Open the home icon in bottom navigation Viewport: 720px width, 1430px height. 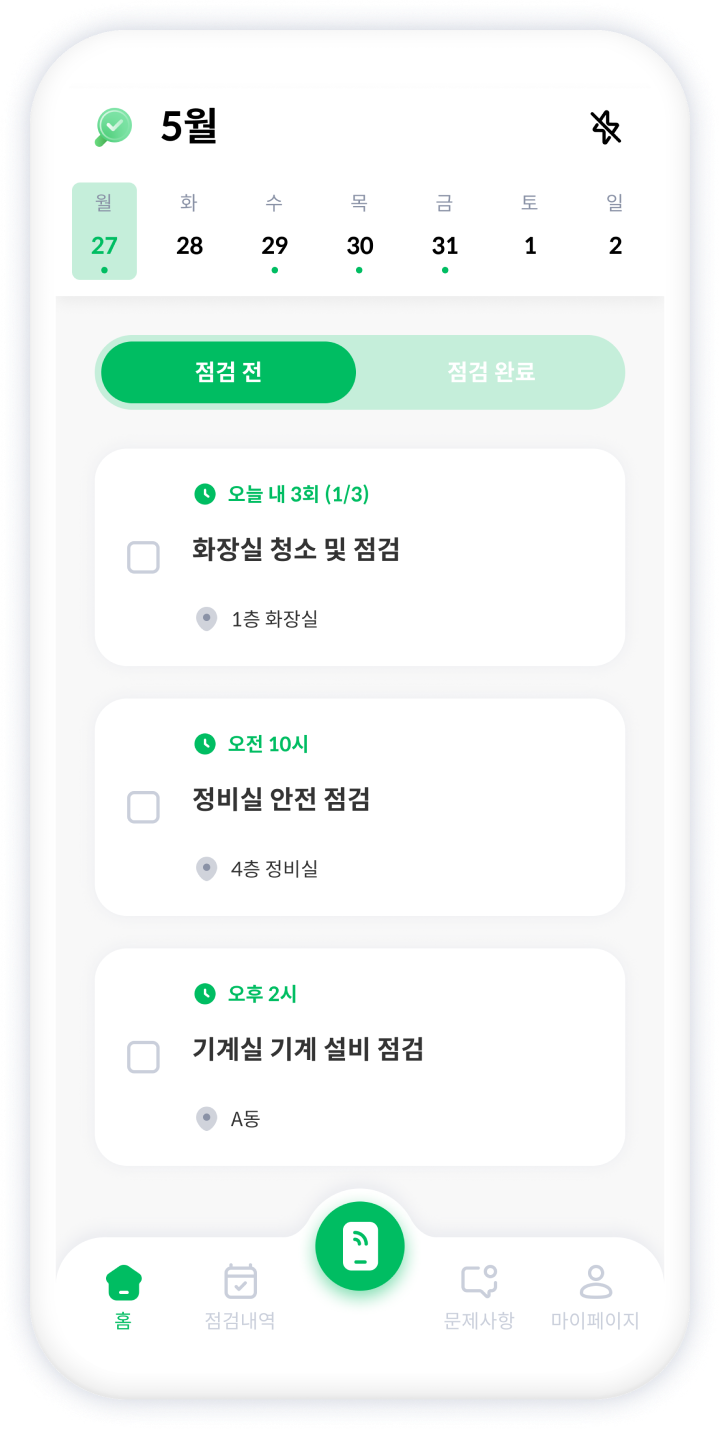pos(123,1282)
